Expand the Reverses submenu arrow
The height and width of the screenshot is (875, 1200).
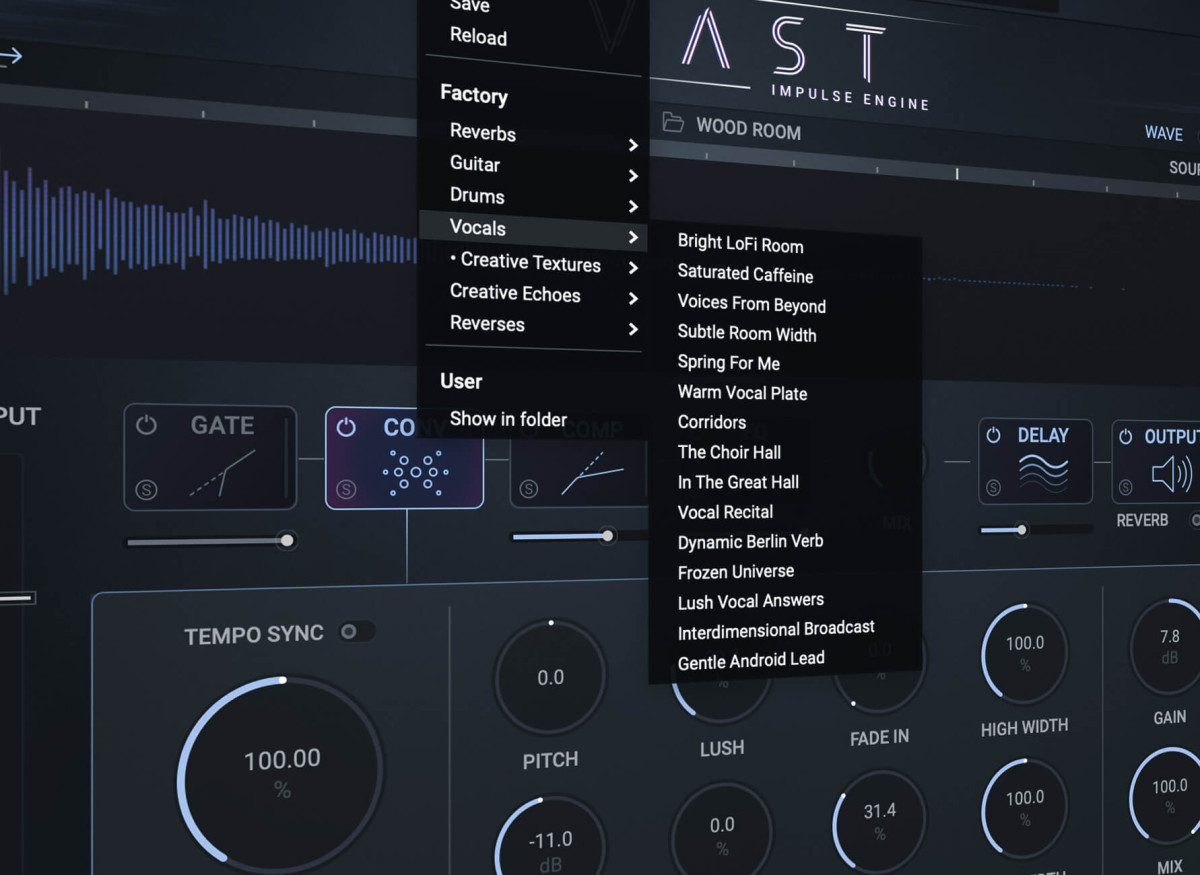tap(633, 329)
